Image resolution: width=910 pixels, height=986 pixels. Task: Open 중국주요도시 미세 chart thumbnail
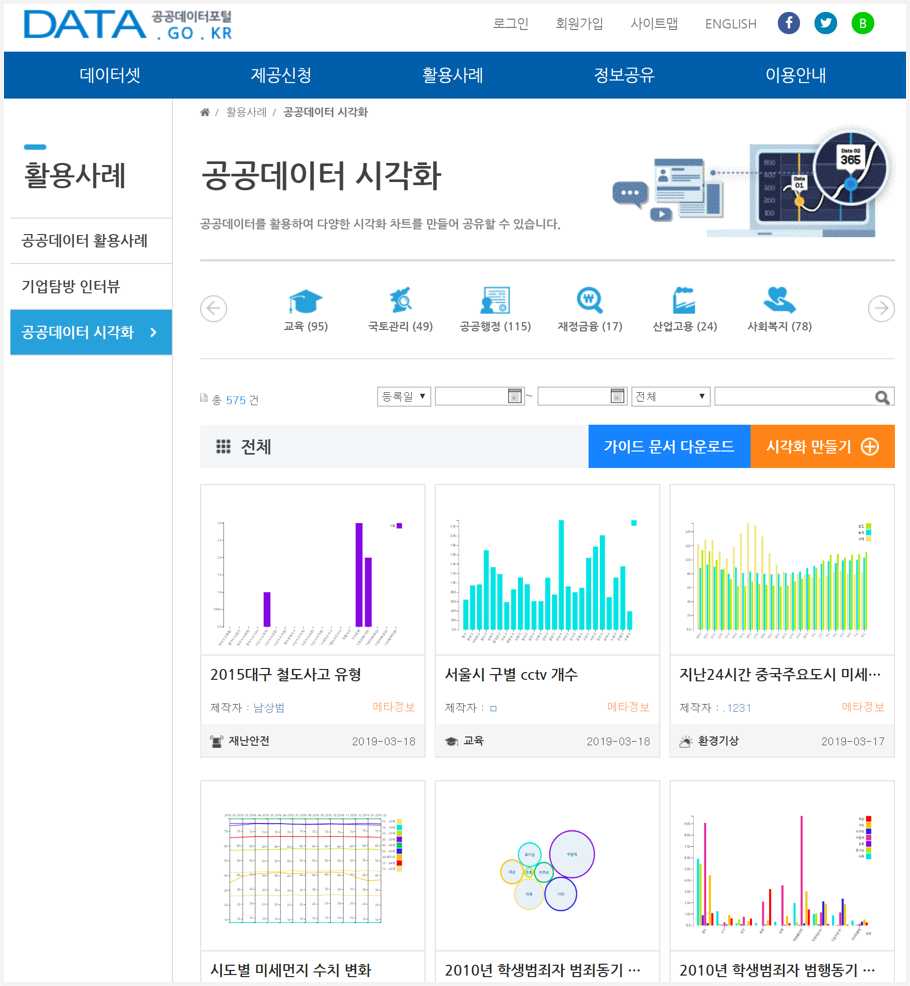click(782, 570)
